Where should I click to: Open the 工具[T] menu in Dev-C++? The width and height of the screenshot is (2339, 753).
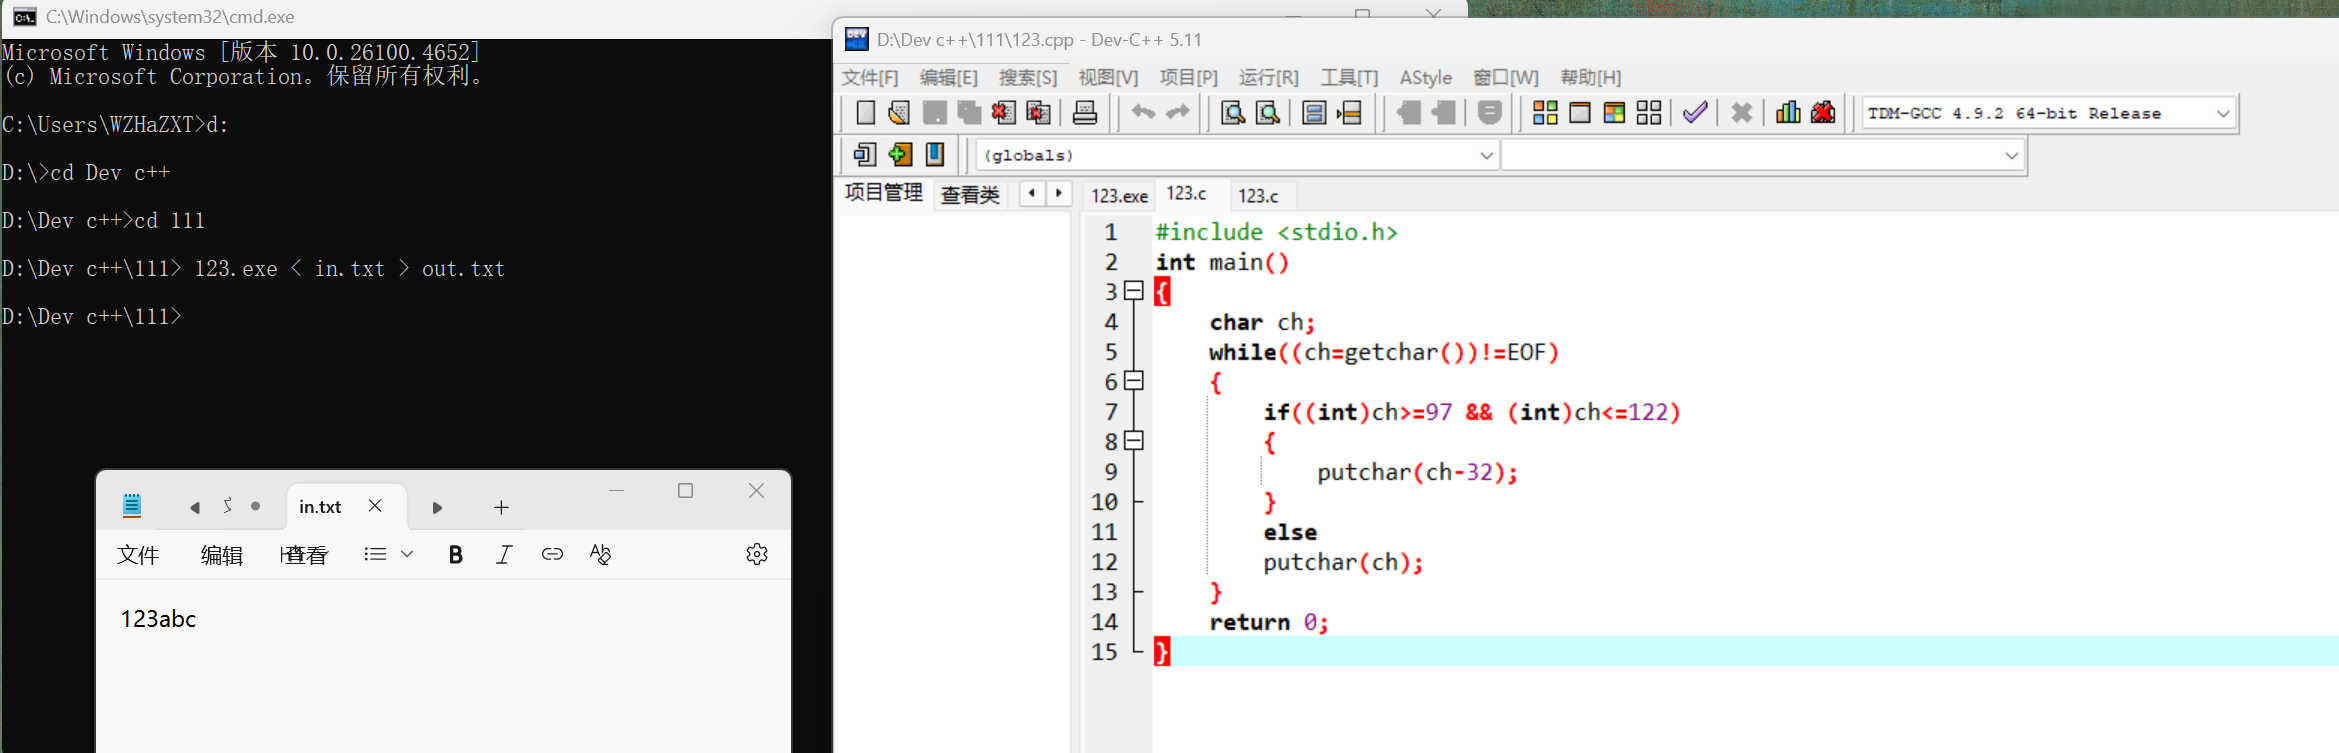click(1349, 77)
